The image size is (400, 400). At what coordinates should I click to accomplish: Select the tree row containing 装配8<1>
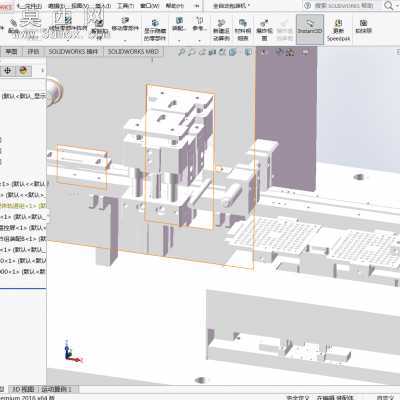coord(23,239)
